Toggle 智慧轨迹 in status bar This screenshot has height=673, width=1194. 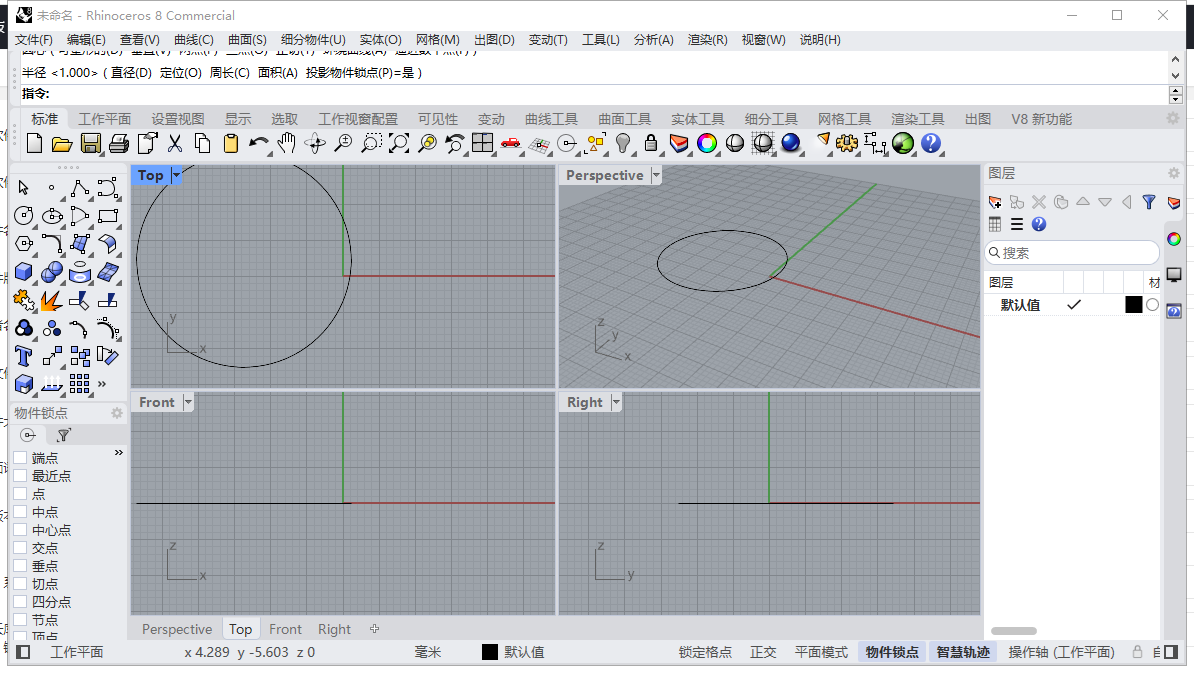963,652
